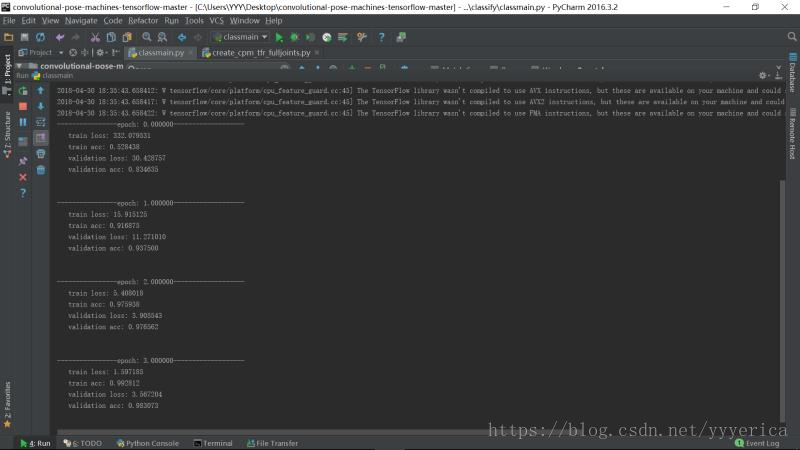Click the Replace icon in the toolbar
This screenshot has width=800, height=450.
click(162, 37)
